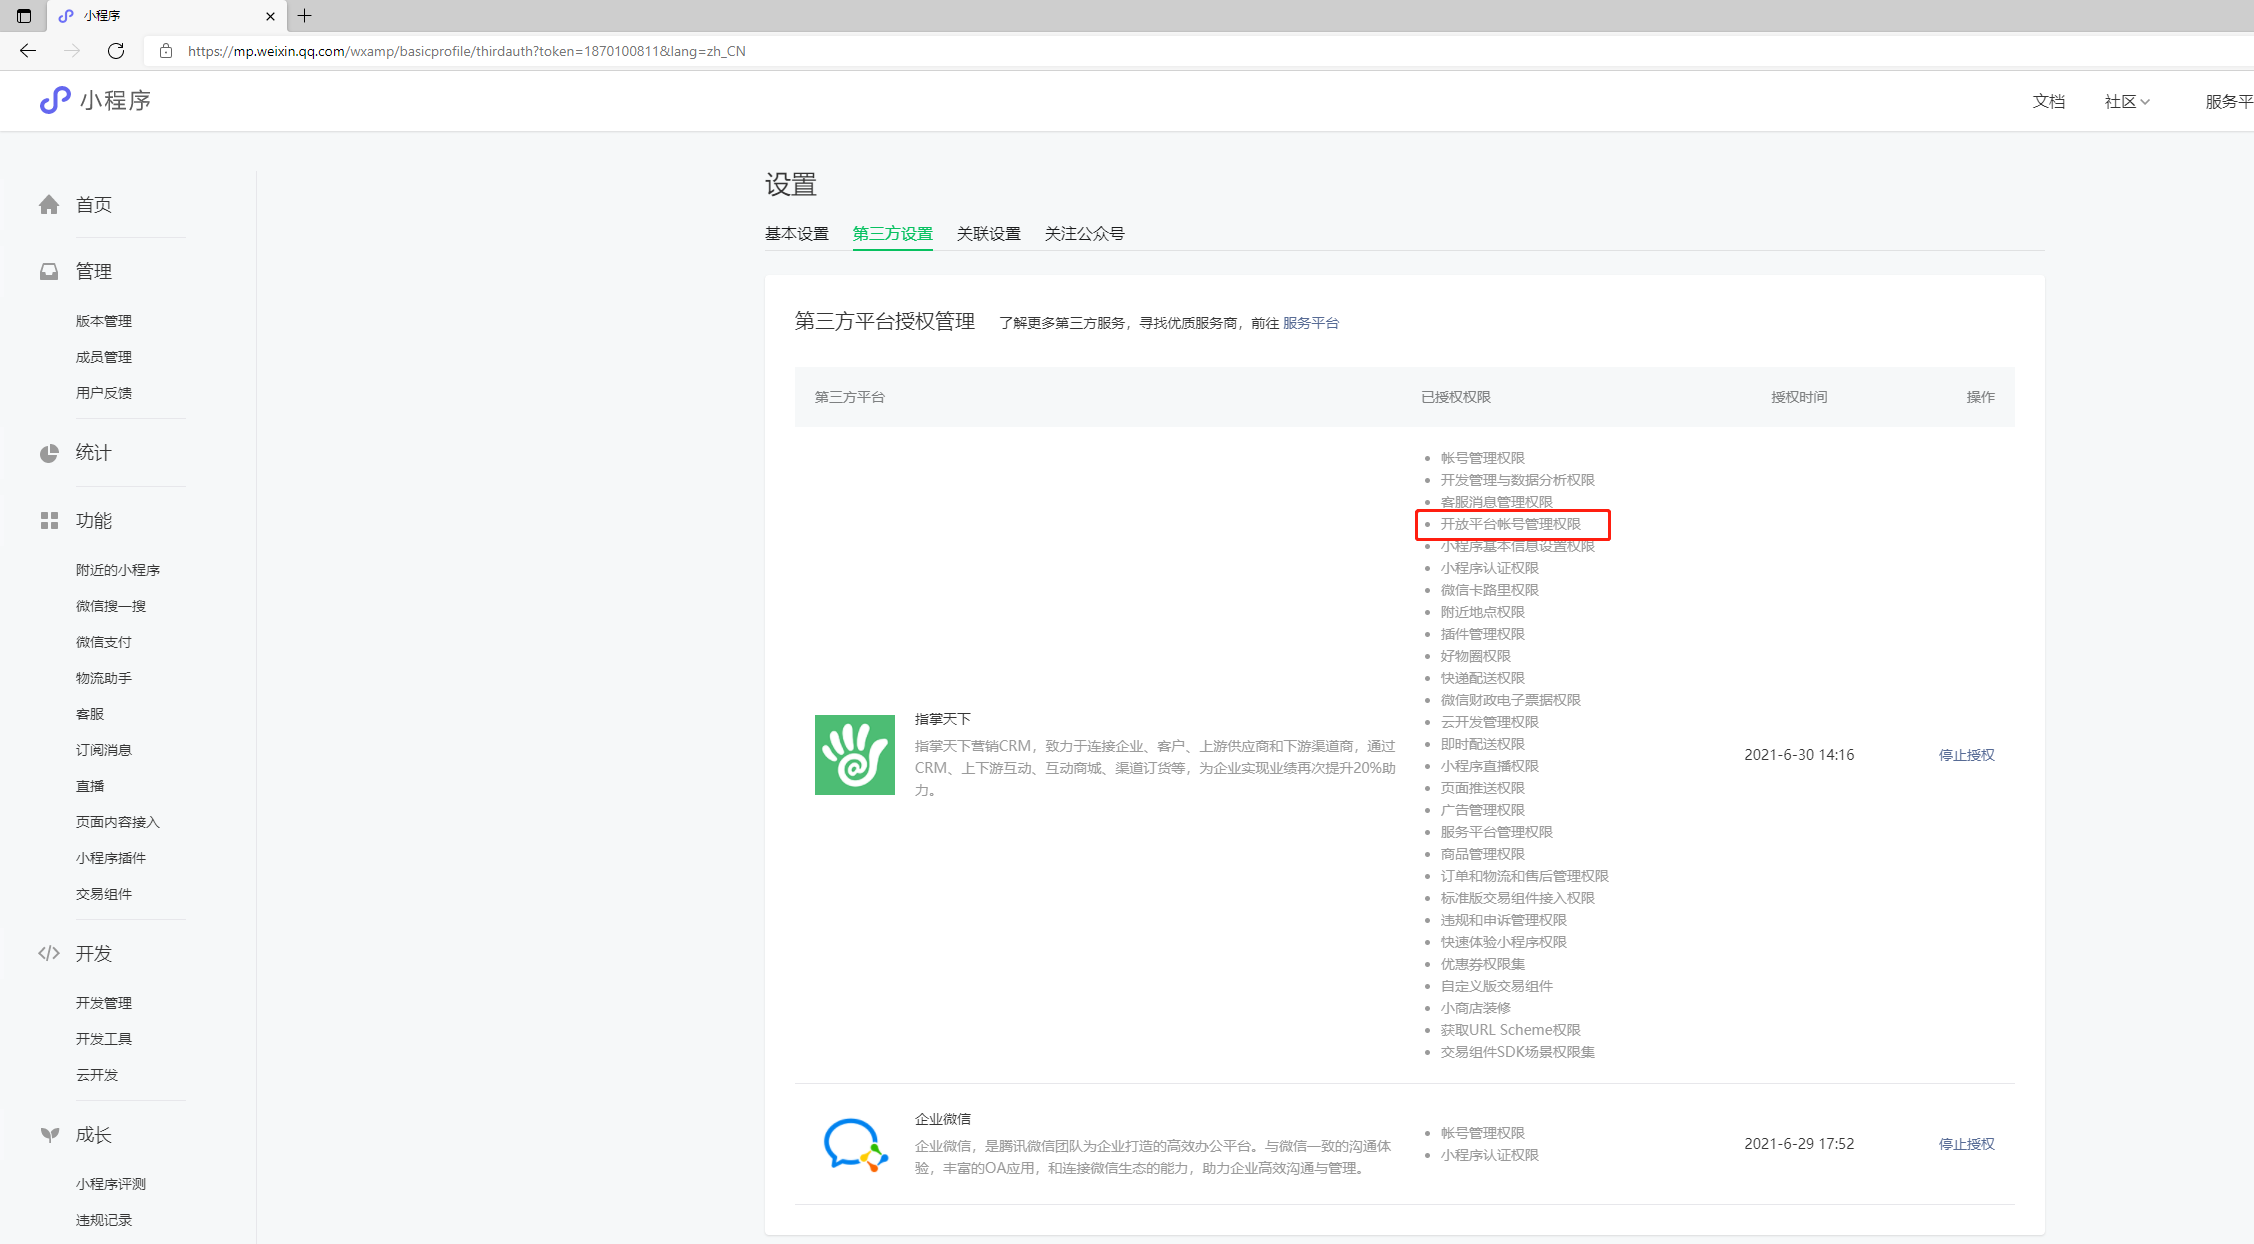This screenshot has width=2254, height=1244.
Task: Switch to the 基本设置 tab
Action: pyautogui.click(x=796, y=234)
